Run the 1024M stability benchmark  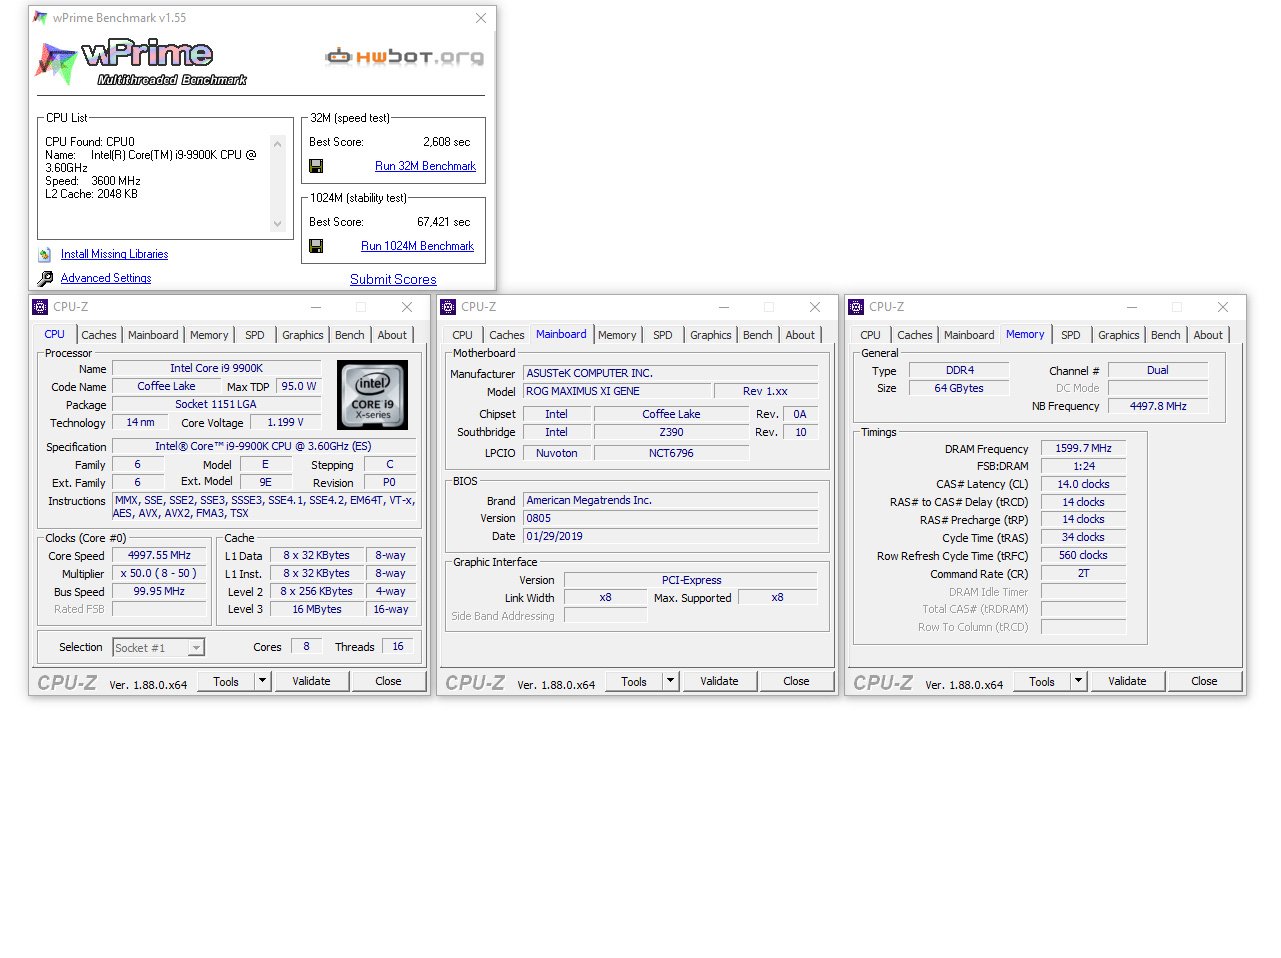coord(417,246)
